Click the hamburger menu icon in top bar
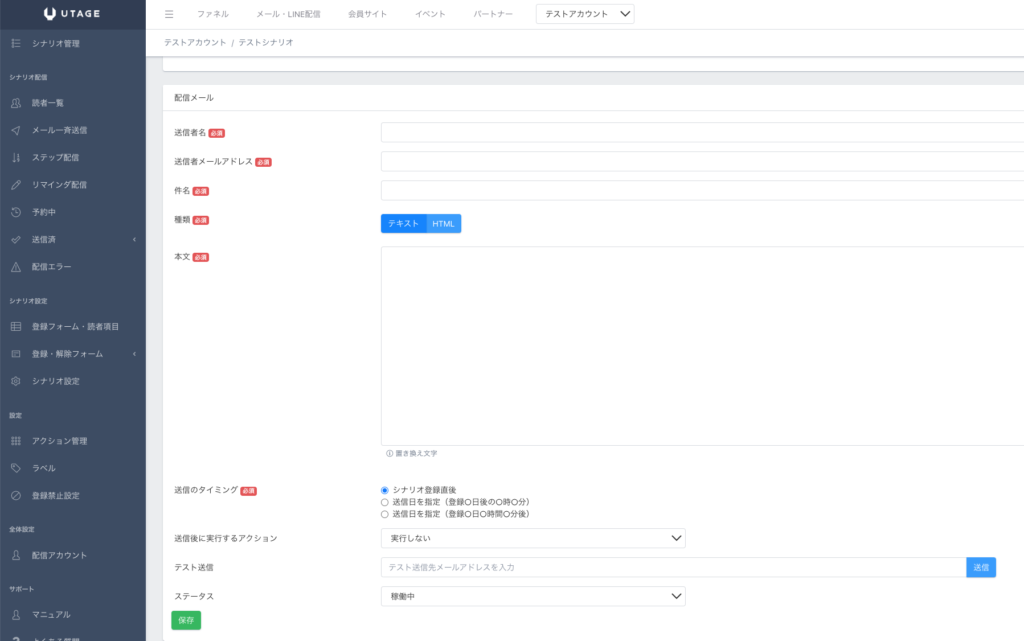Image resolution: width=1024 pixels, height=641 pixels. 169,14
